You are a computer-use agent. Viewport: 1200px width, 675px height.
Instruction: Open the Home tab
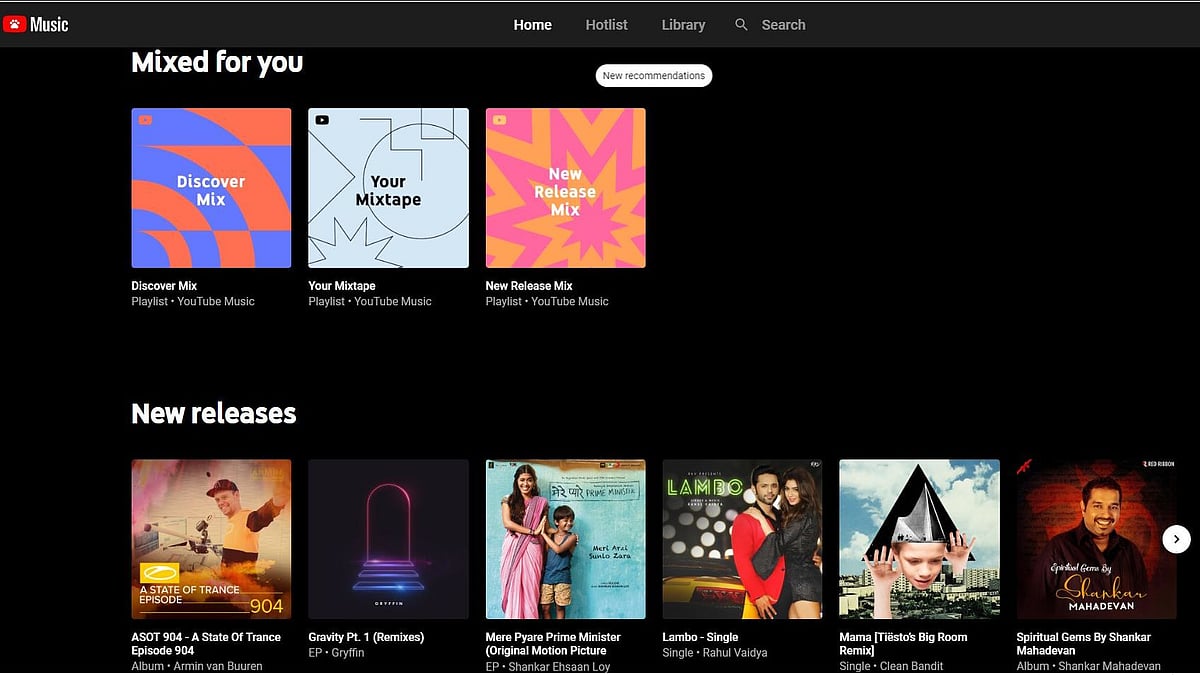tap(532, 25)
